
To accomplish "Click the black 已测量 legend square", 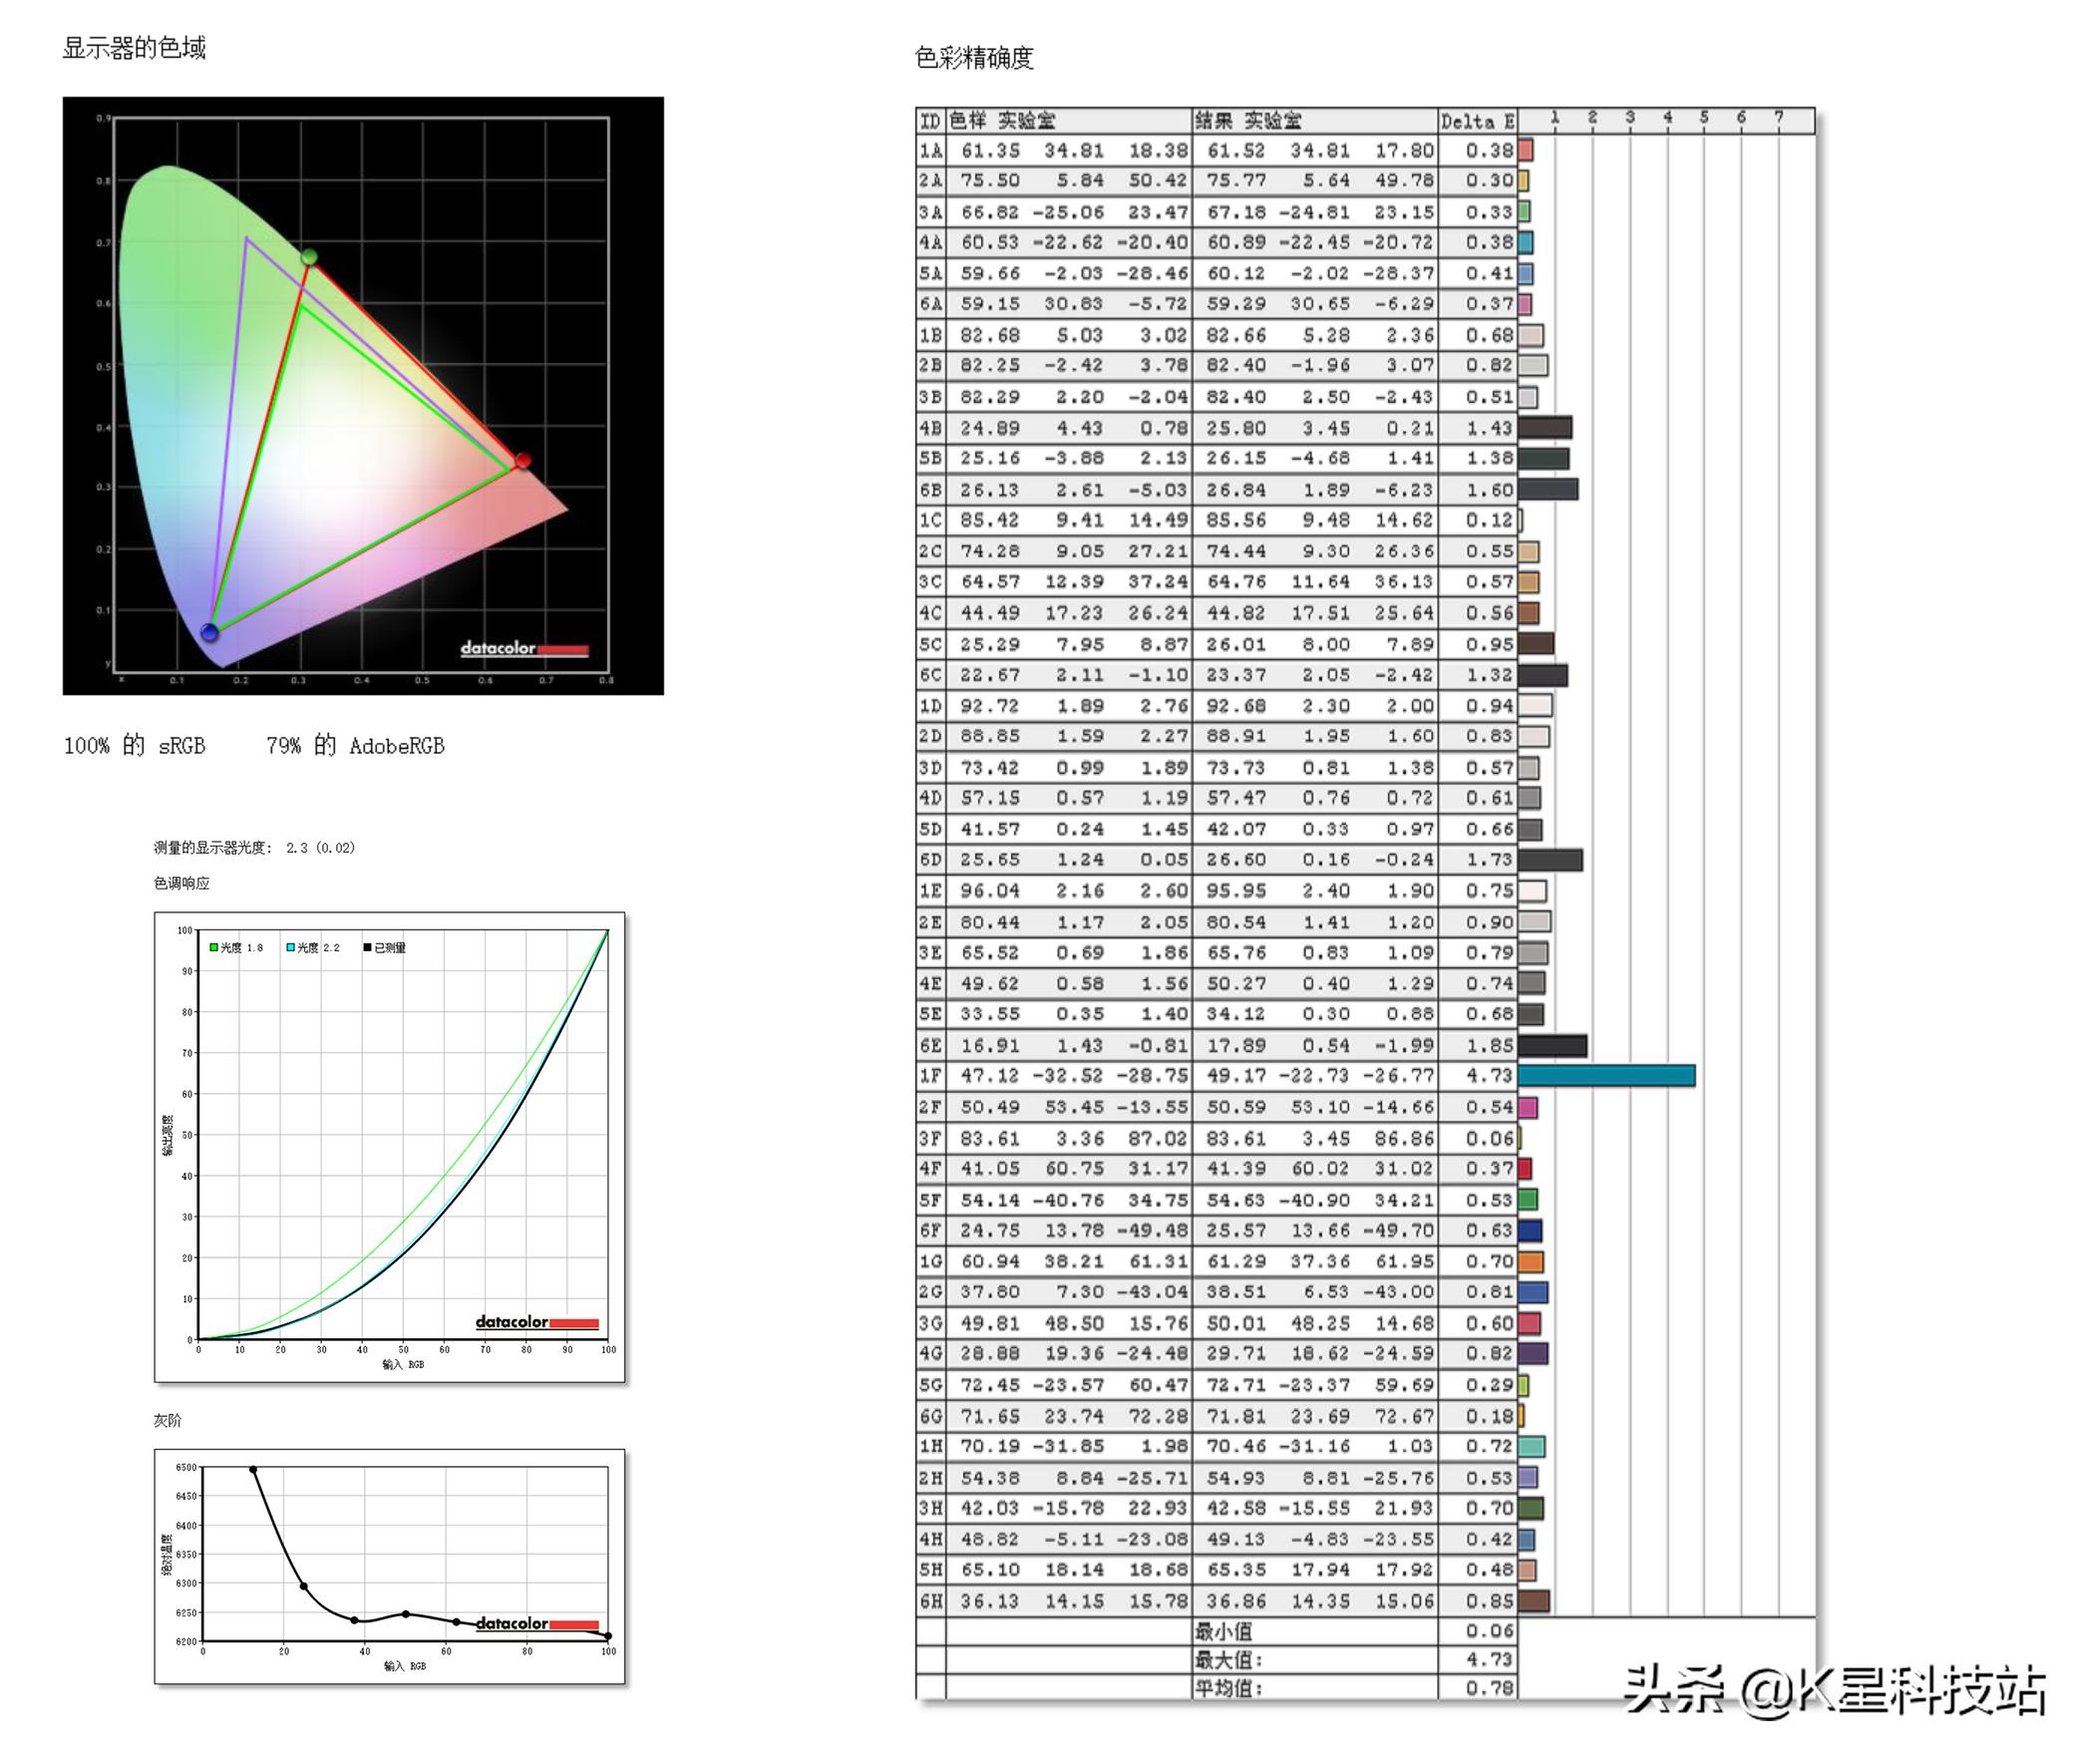I will pos(367,947).
